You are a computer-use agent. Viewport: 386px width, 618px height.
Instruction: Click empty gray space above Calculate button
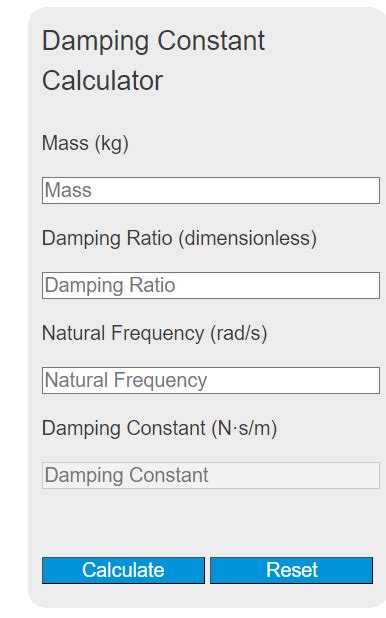pyautogui.click(x=207, y=524)
